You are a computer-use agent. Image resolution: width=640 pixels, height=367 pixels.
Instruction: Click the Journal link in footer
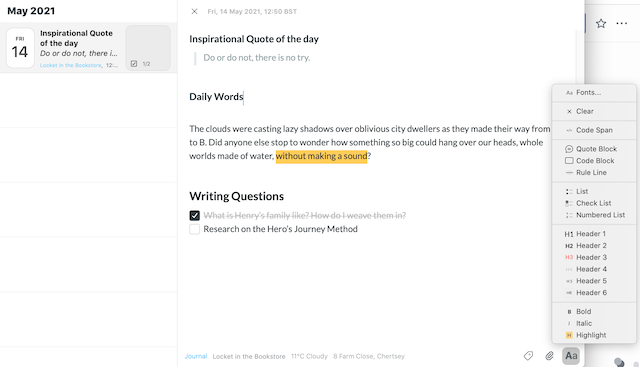[196, 356]
